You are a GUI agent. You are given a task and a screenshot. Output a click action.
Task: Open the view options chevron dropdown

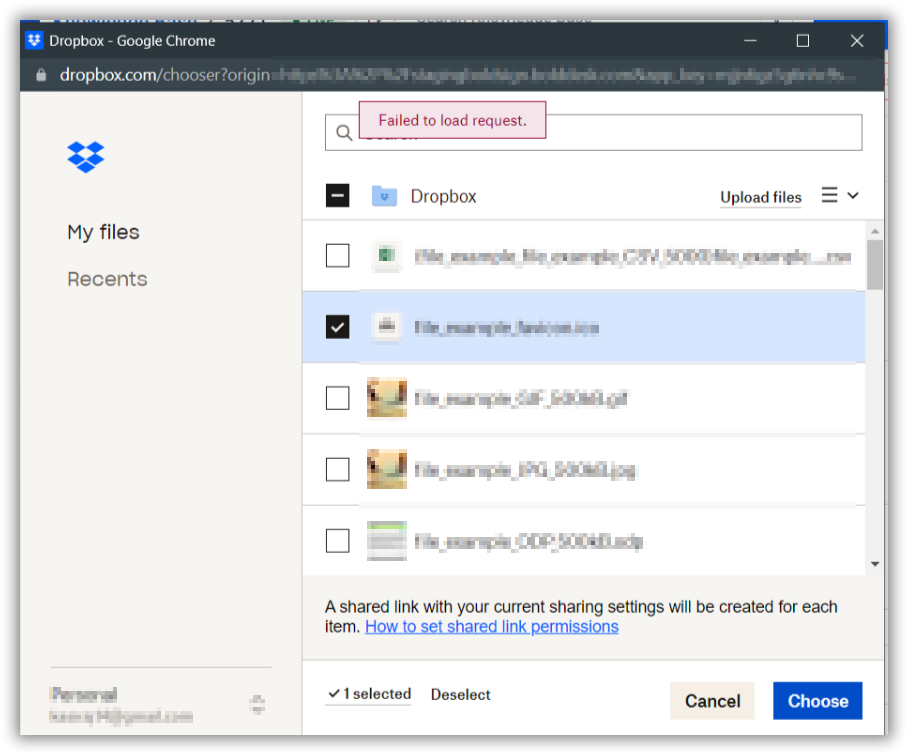852,196
